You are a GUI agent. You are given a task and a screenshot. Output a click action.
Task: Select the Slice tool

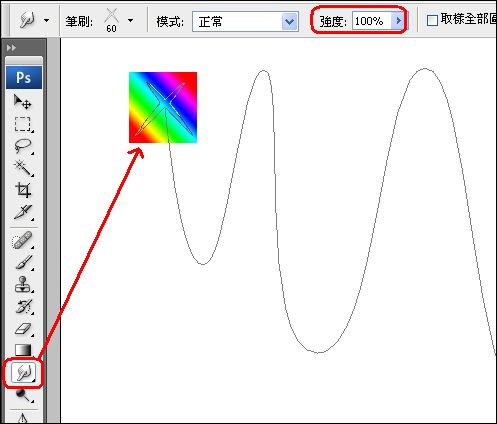(x=23, y=212)
